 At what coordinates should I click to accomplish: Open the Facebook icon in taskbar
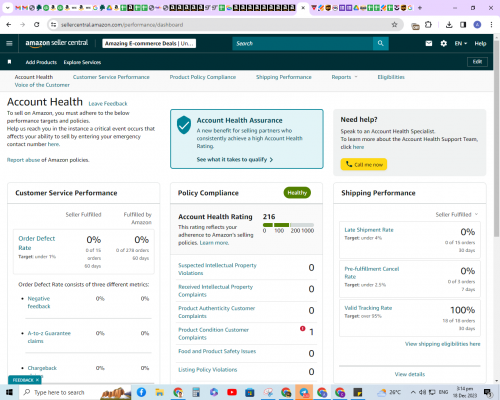coord(141,392)
